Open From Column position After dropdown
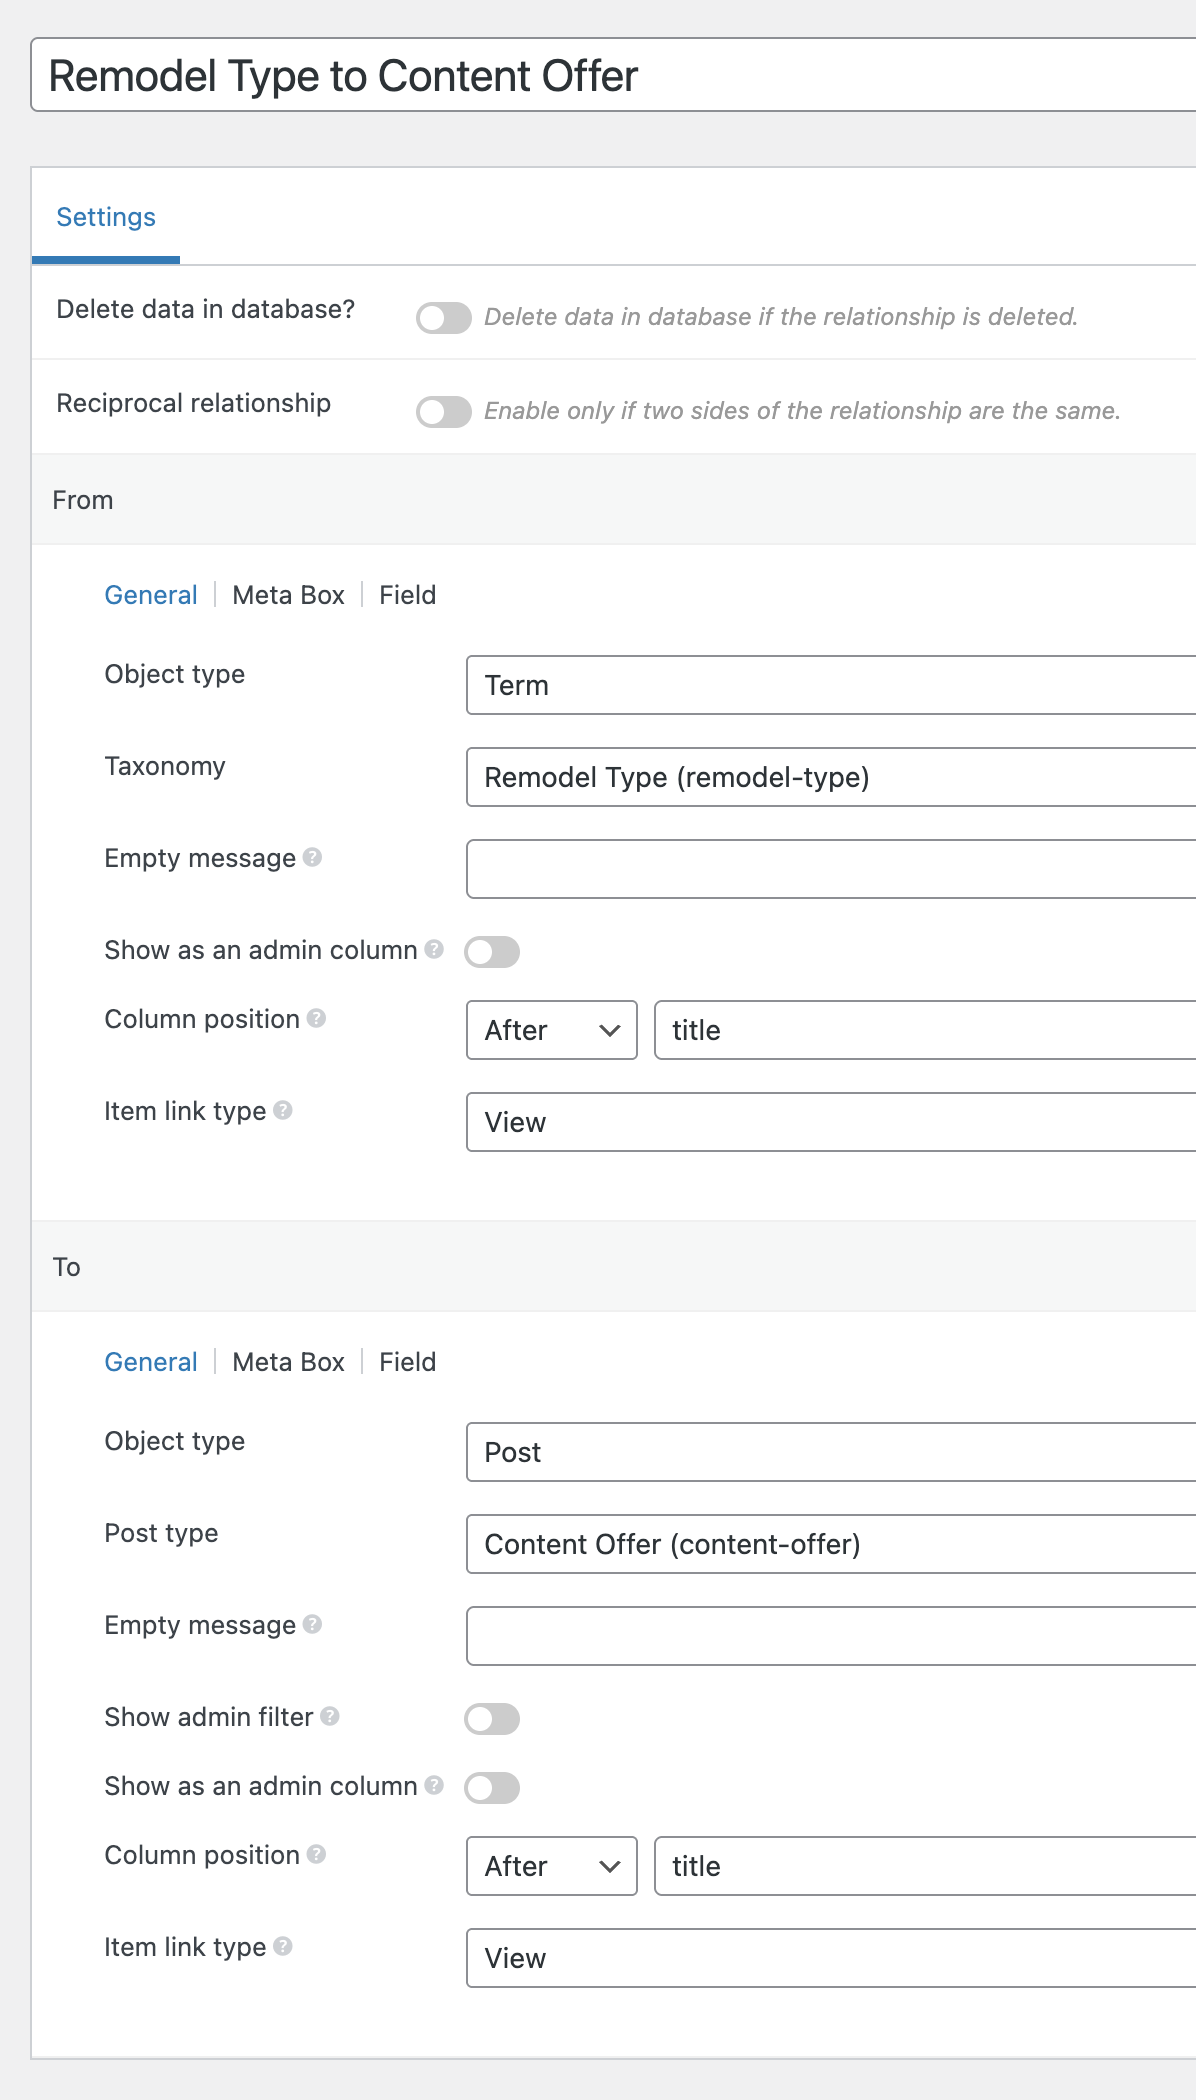1196x2100 pixels. [x=551, y=1030]
